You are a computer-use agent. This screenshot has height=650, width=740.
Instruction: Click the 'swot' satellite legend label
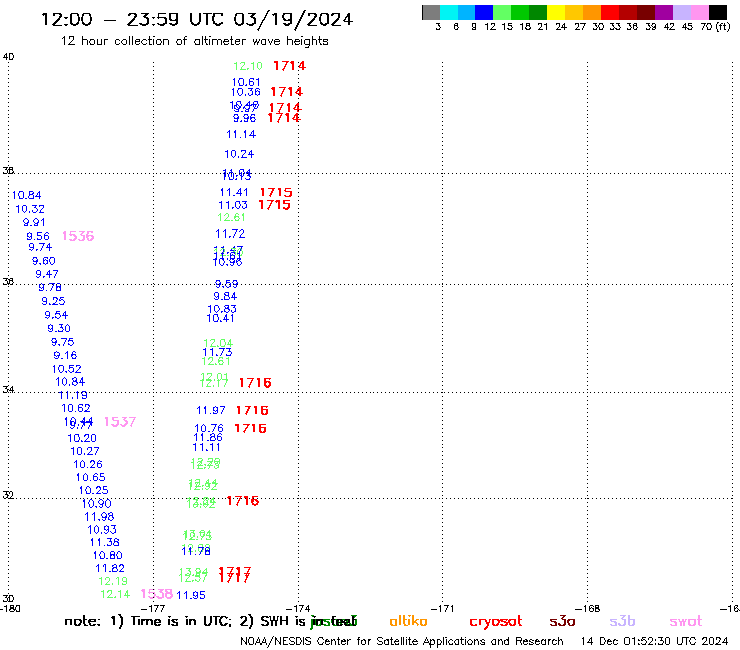coord(686,621)
